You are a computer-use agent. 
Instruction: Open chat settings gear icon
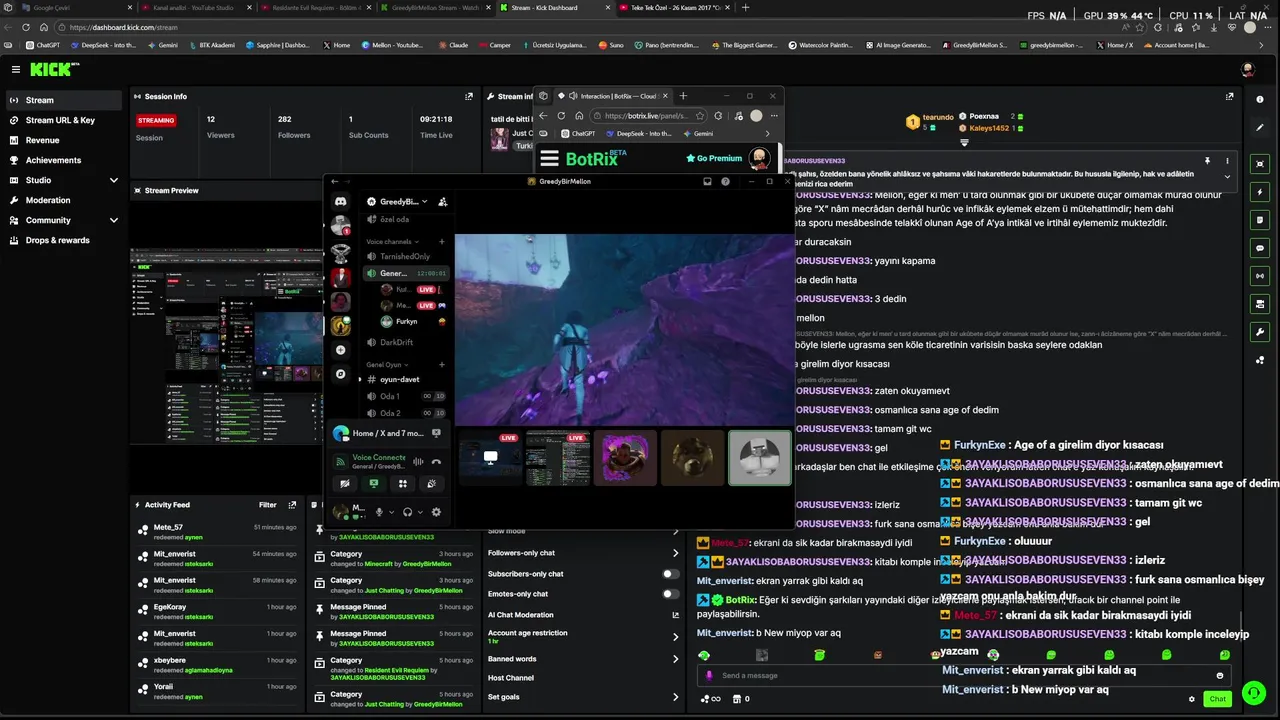click(1192, 699)
